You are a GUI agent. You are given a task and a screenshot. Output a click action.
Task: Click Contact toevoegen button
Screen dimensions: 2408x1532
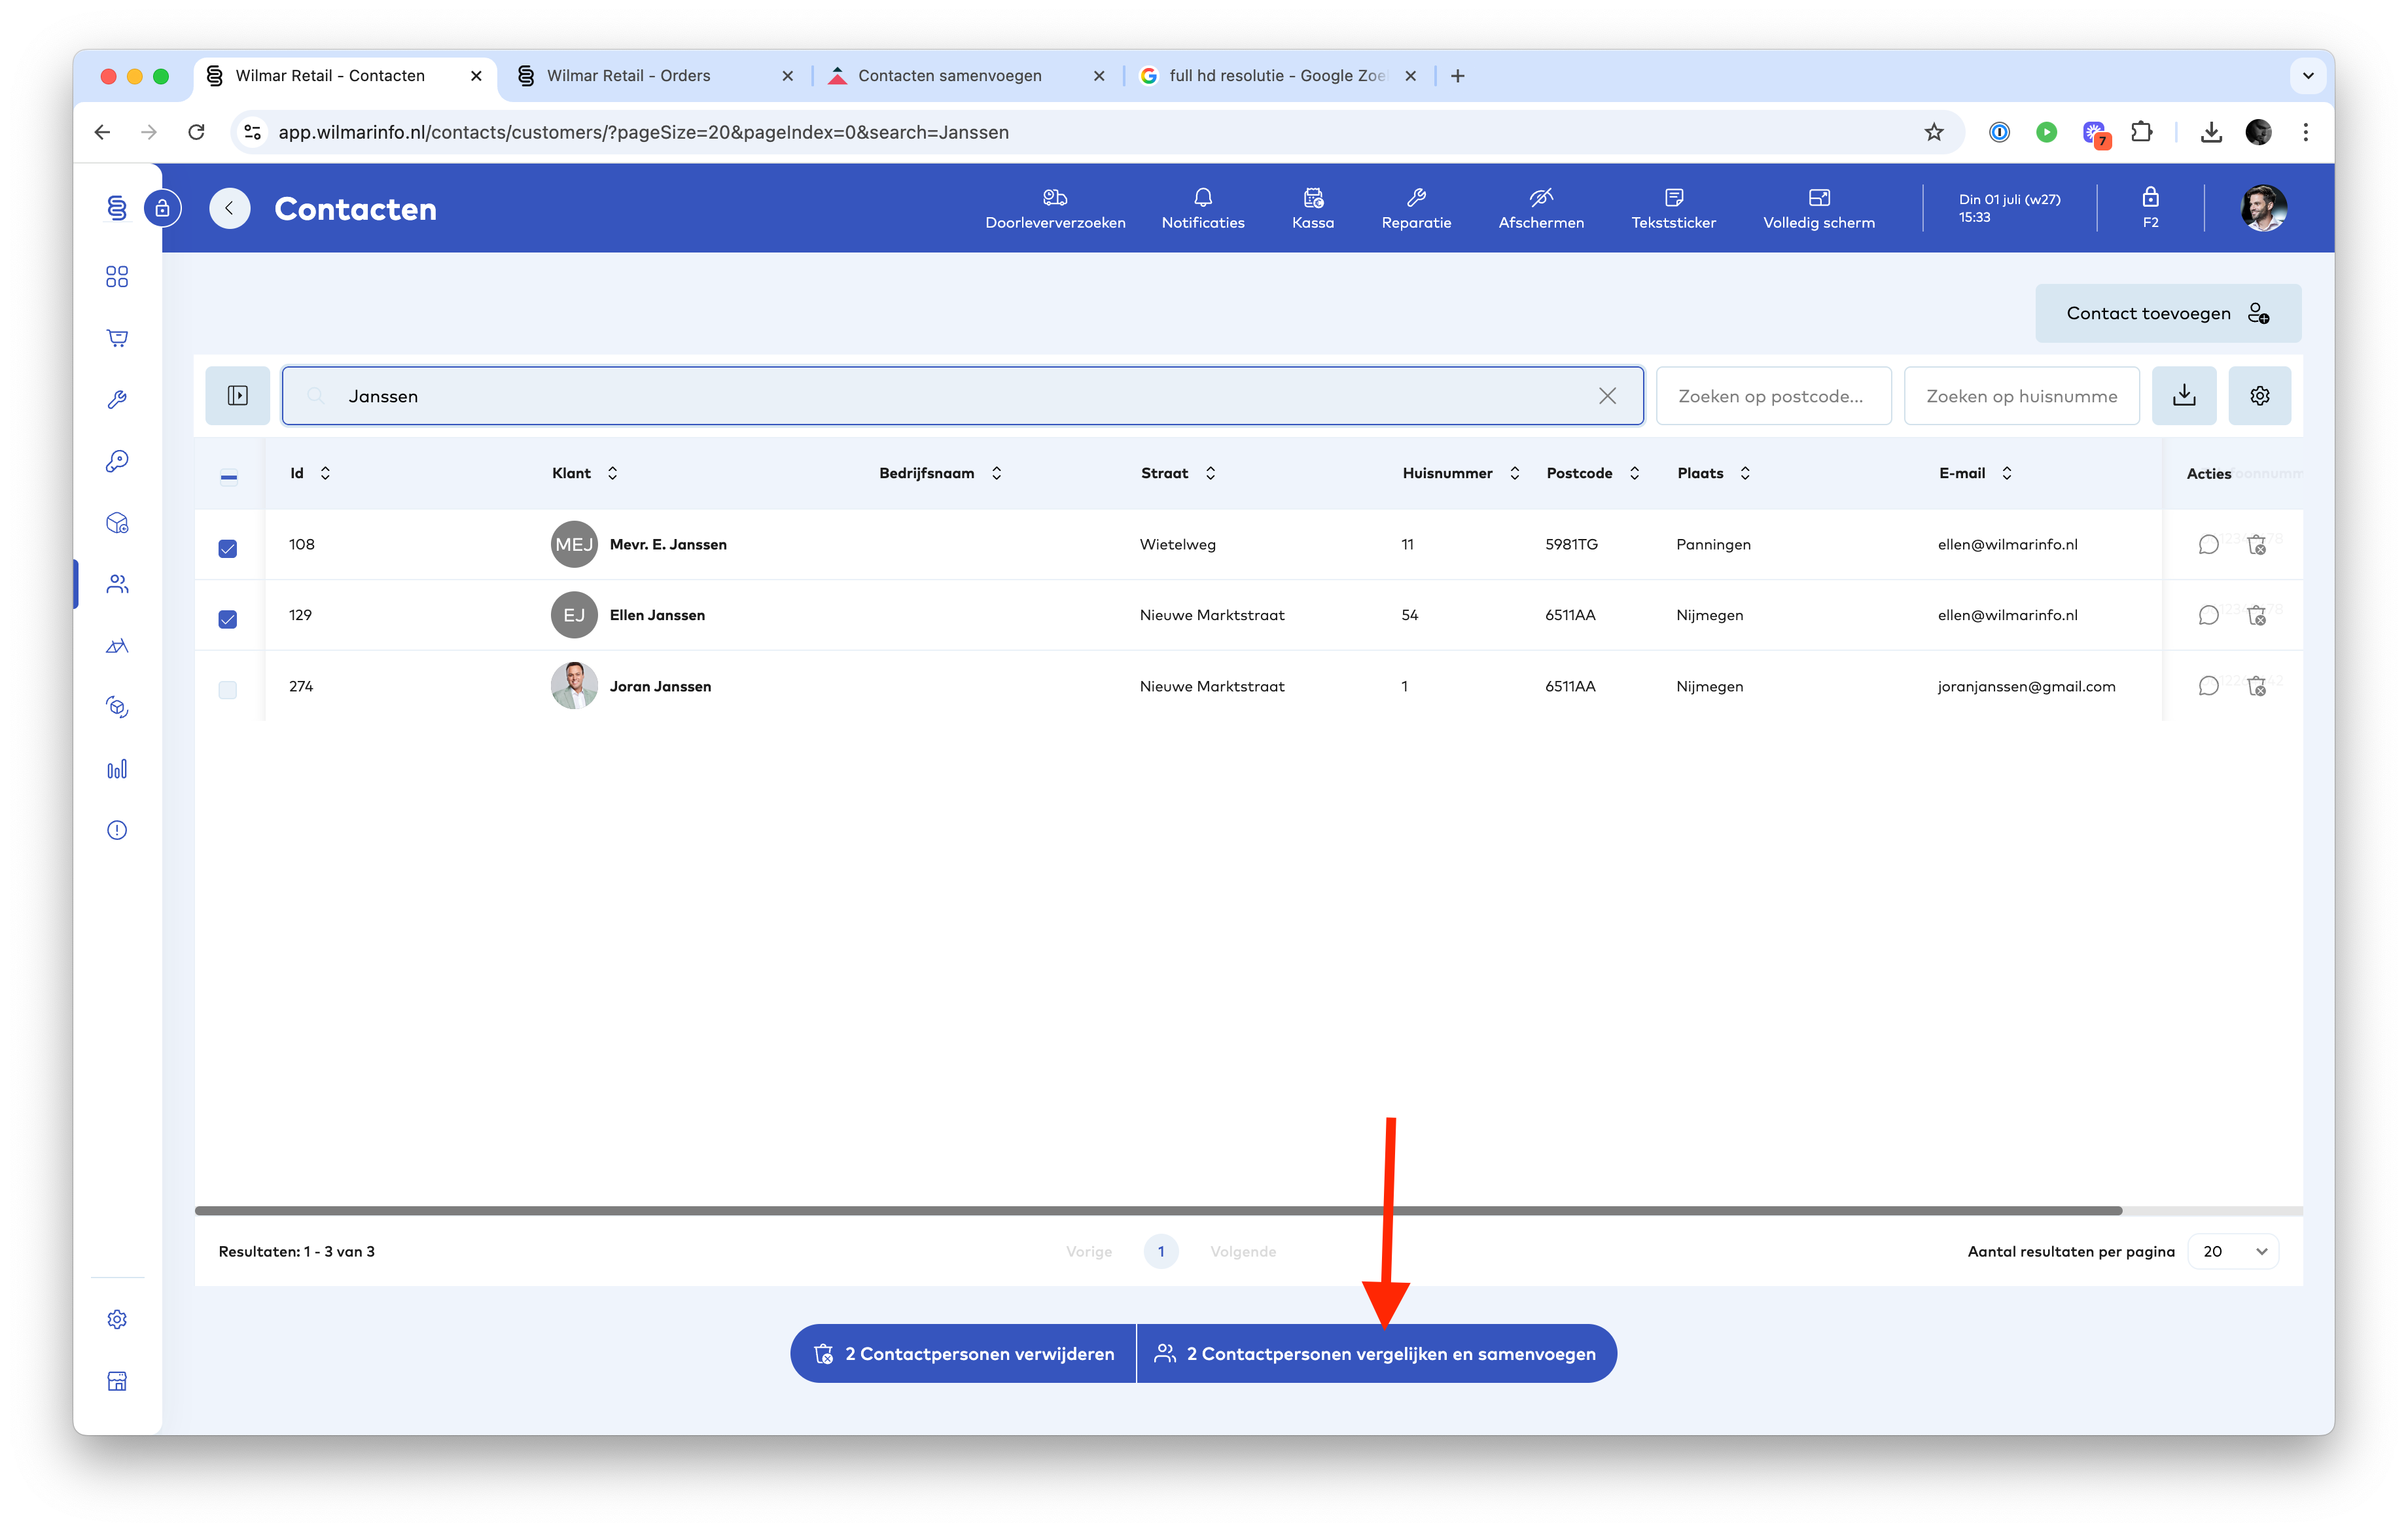(x=2168, y=313)
